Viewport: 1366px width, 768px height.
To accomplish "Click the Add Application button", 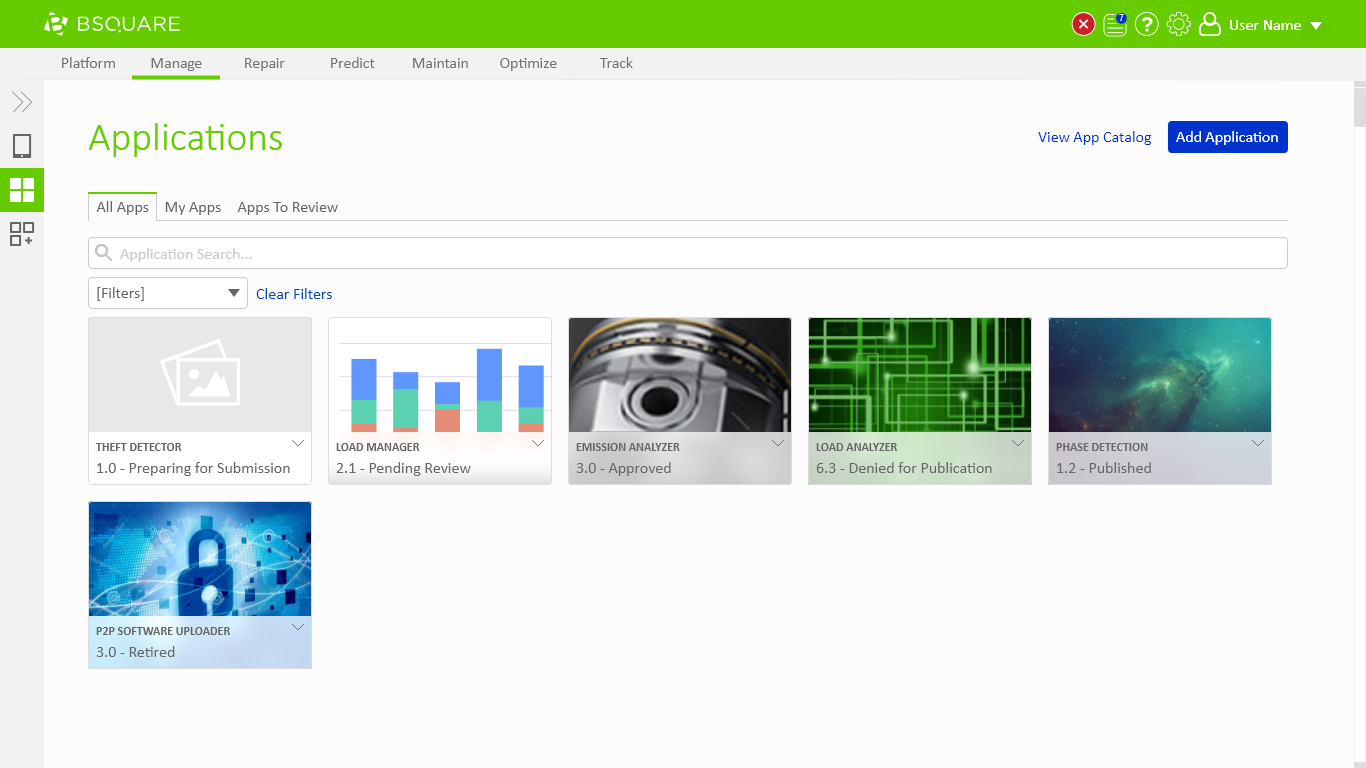I will (x=1227, y=137).
